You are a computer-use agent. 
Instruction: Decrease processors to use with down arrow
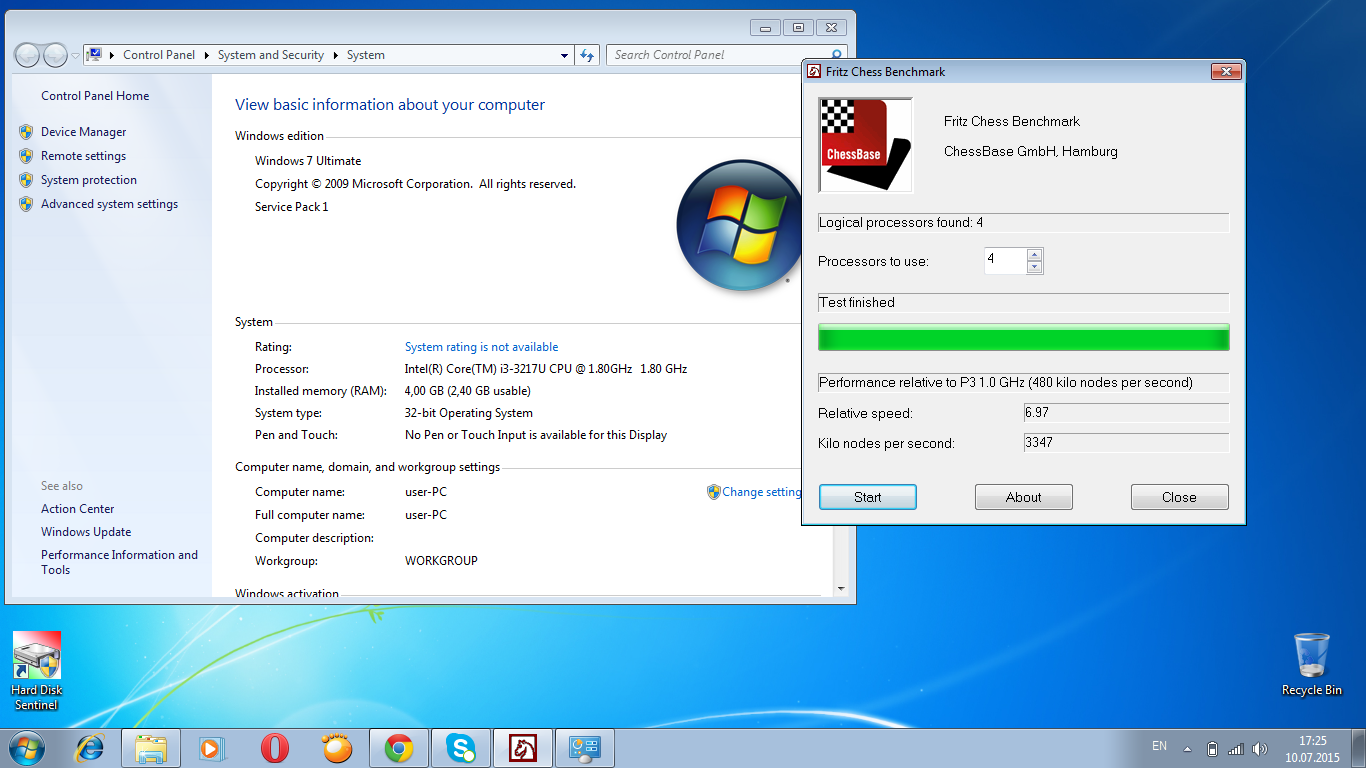[1035, 267]
